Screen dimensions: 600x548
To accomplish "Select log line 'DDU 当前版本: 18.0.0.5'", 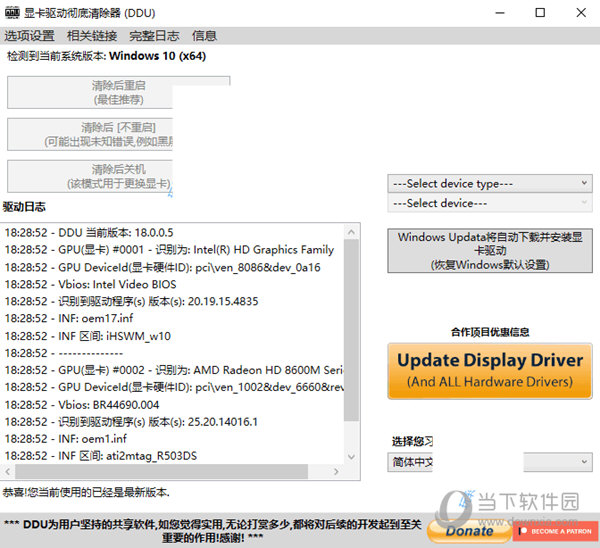I will click(x=89, y=233).
